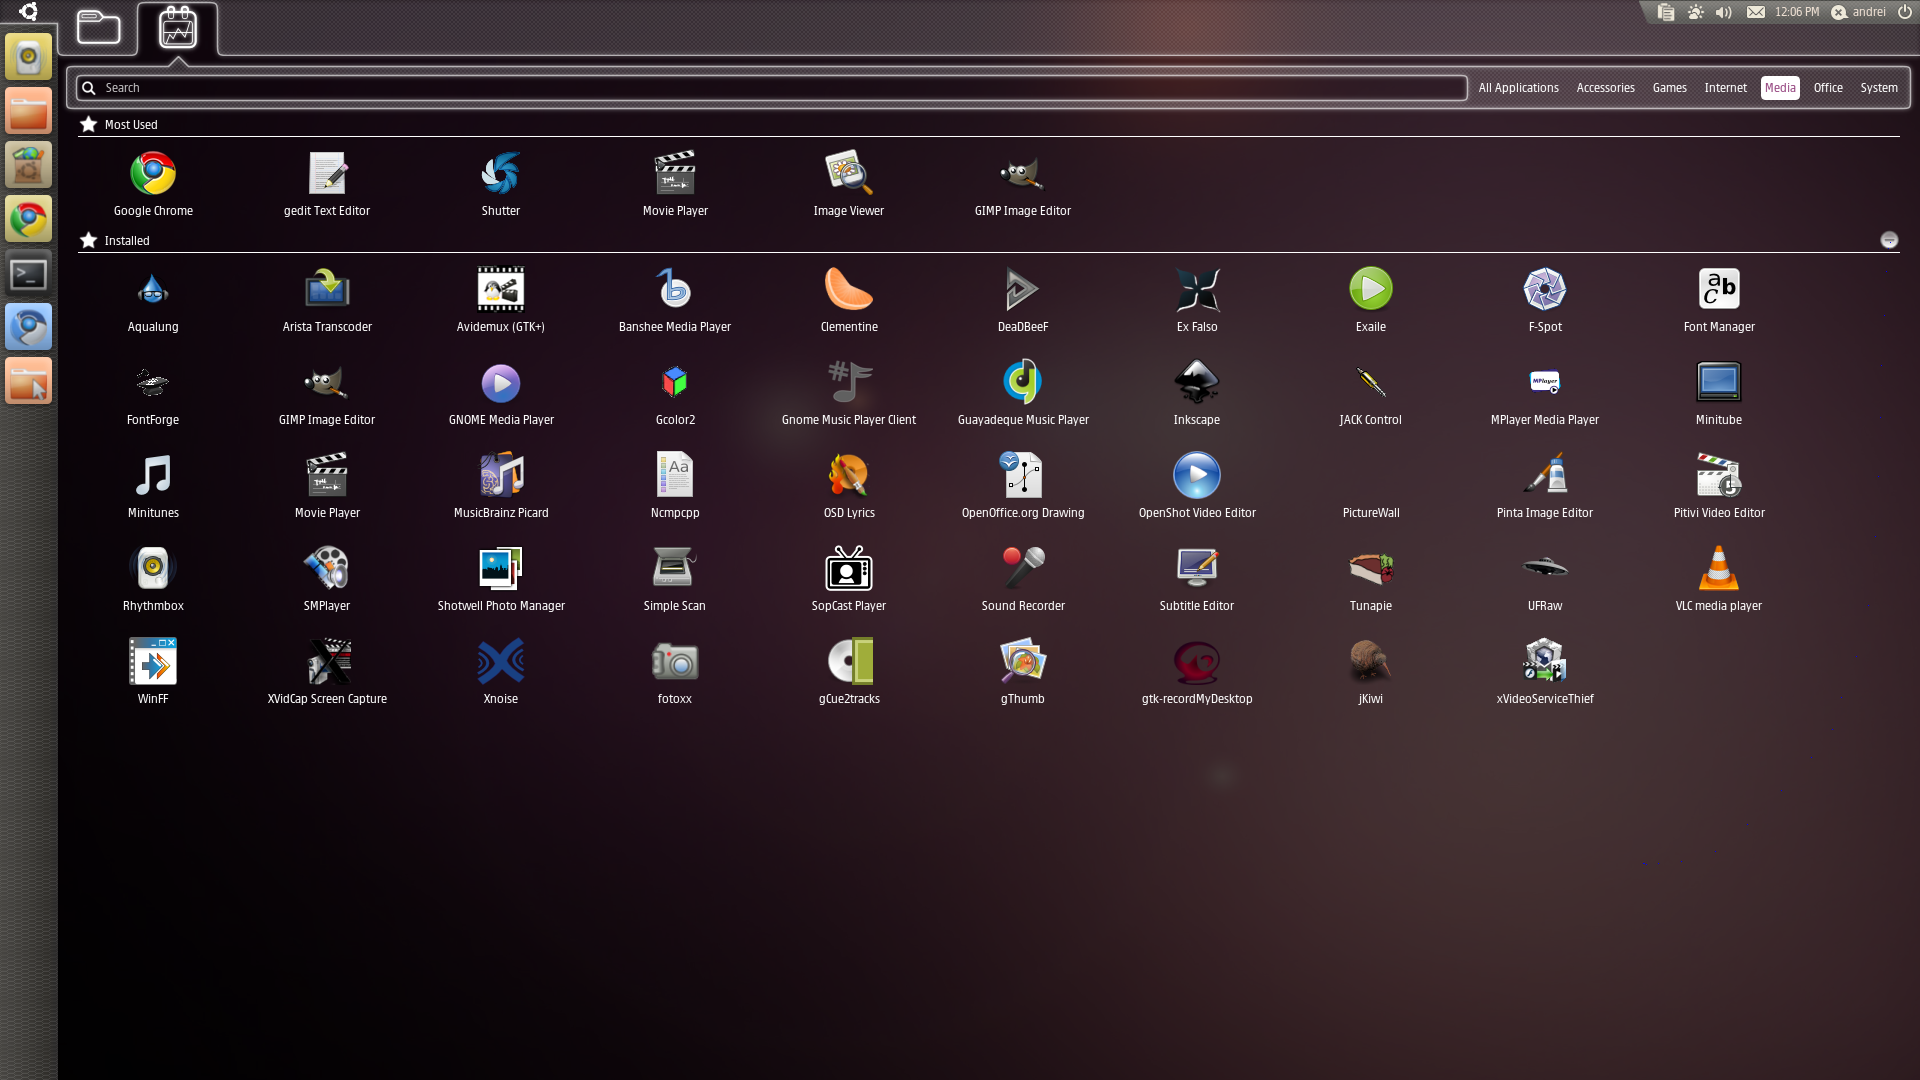Open Inkscape application icon
The width and height of the screenshot is (1920, 1080).
1196,383
